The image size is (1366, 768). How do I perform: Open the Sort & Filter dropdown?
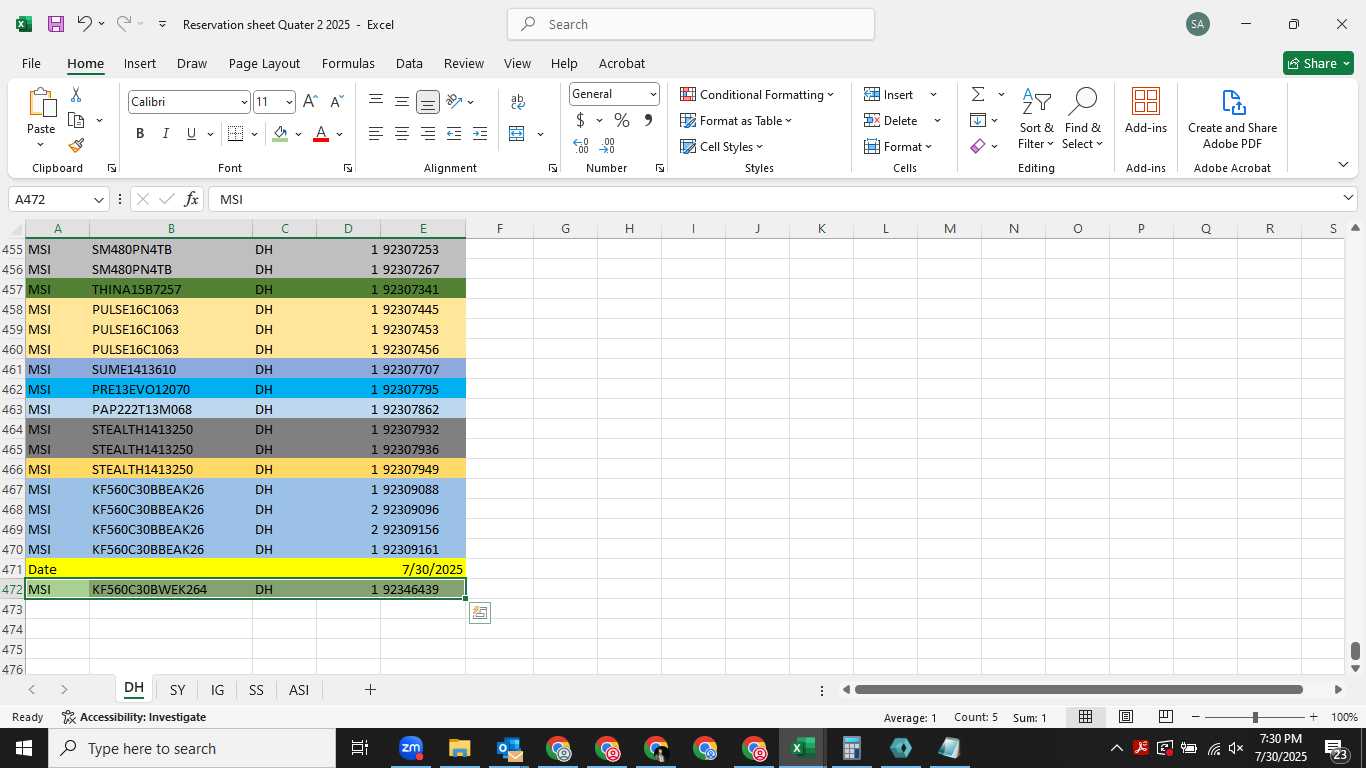(1037, 118)
